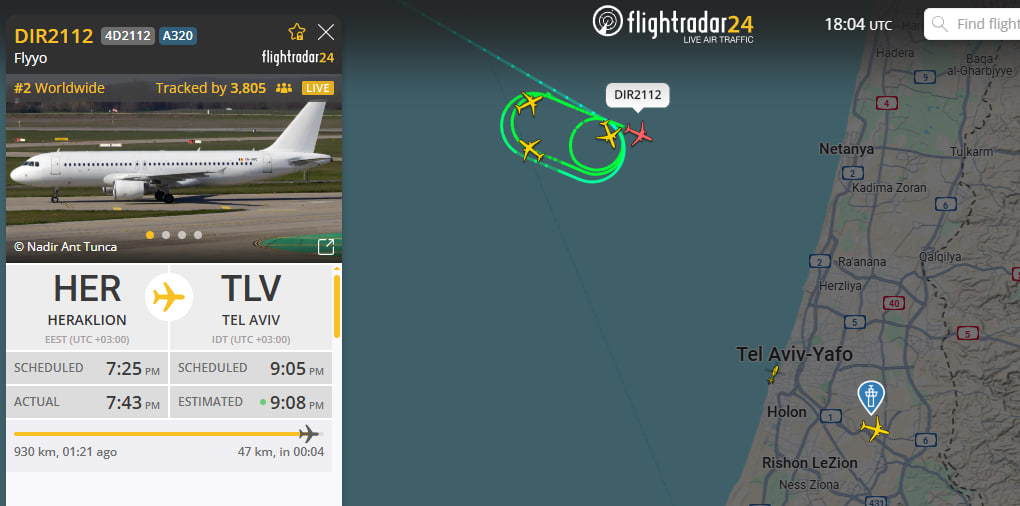This screenshot has height=506, width=1020.
Task: Show the third aircraft photo dot
Action: click(x=182, y=235)
